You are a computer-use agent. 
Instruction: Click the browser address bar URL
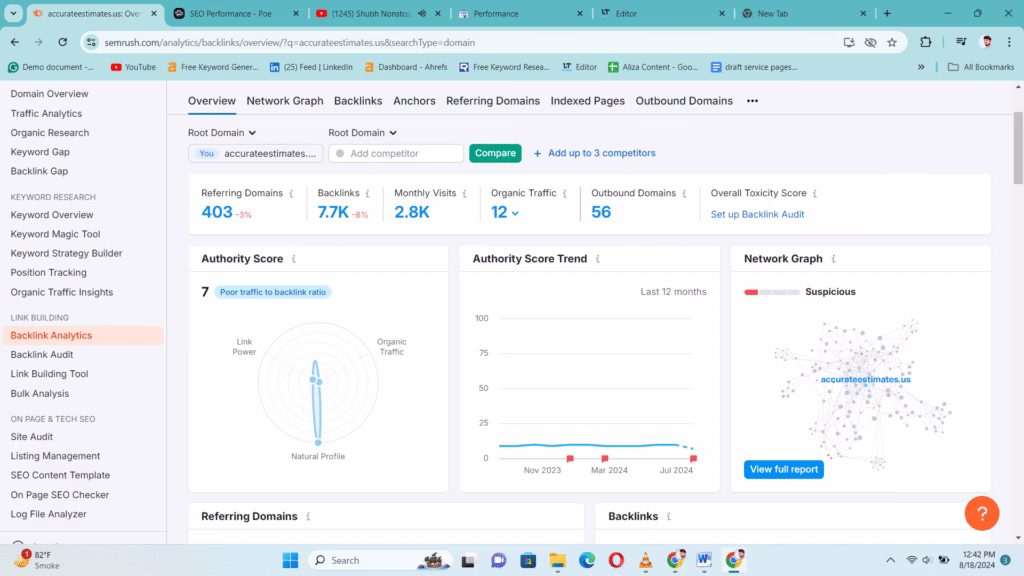[290, 42]
